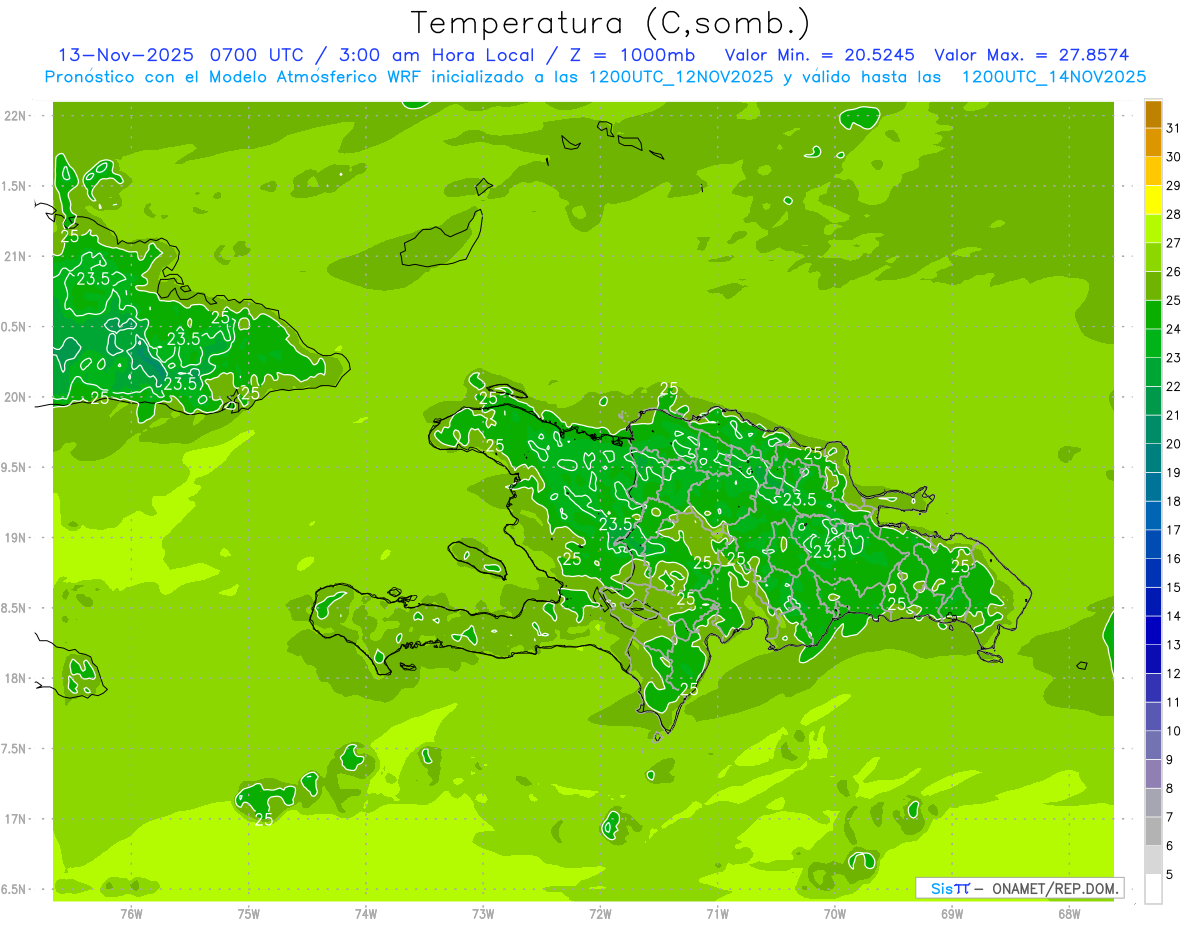Click legend value '11'
Viewport: 1200px width, 927px height.
click(x=1174, y=703)
